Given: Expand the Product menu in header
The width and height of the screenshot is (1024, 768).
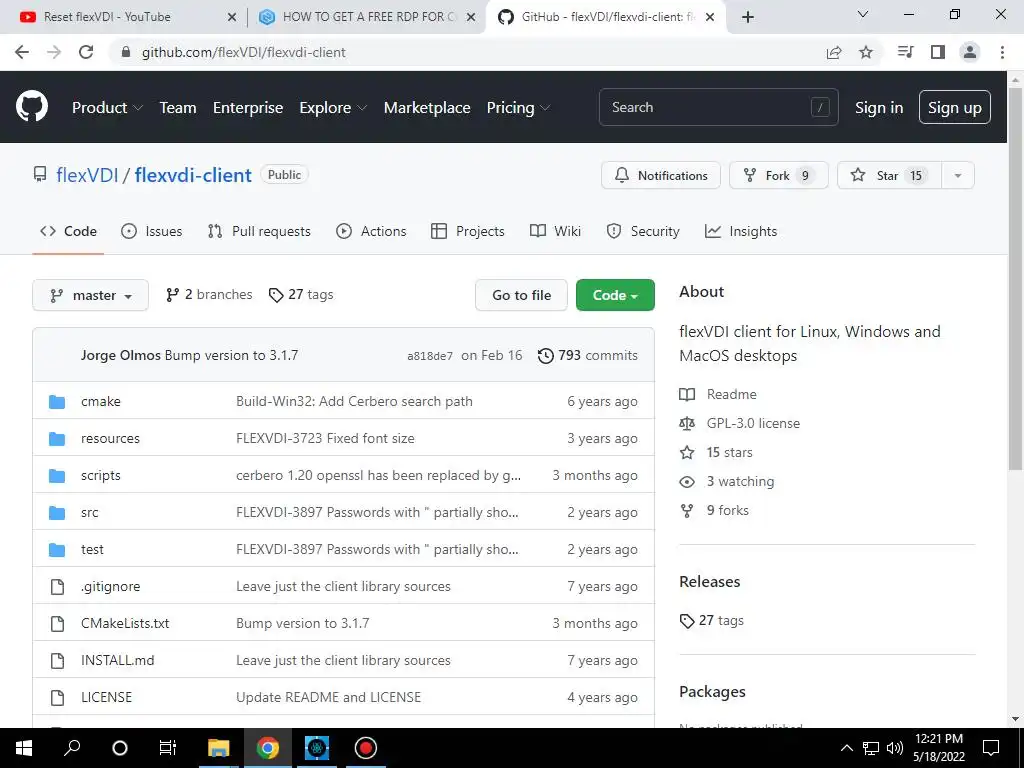Looking at the screenshot, I should point(107,108).
